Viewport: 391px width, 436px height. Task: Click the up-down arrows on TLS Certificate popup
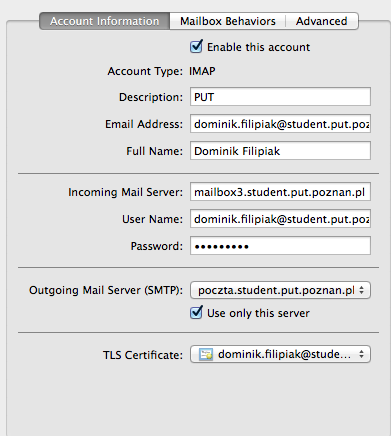362,354
